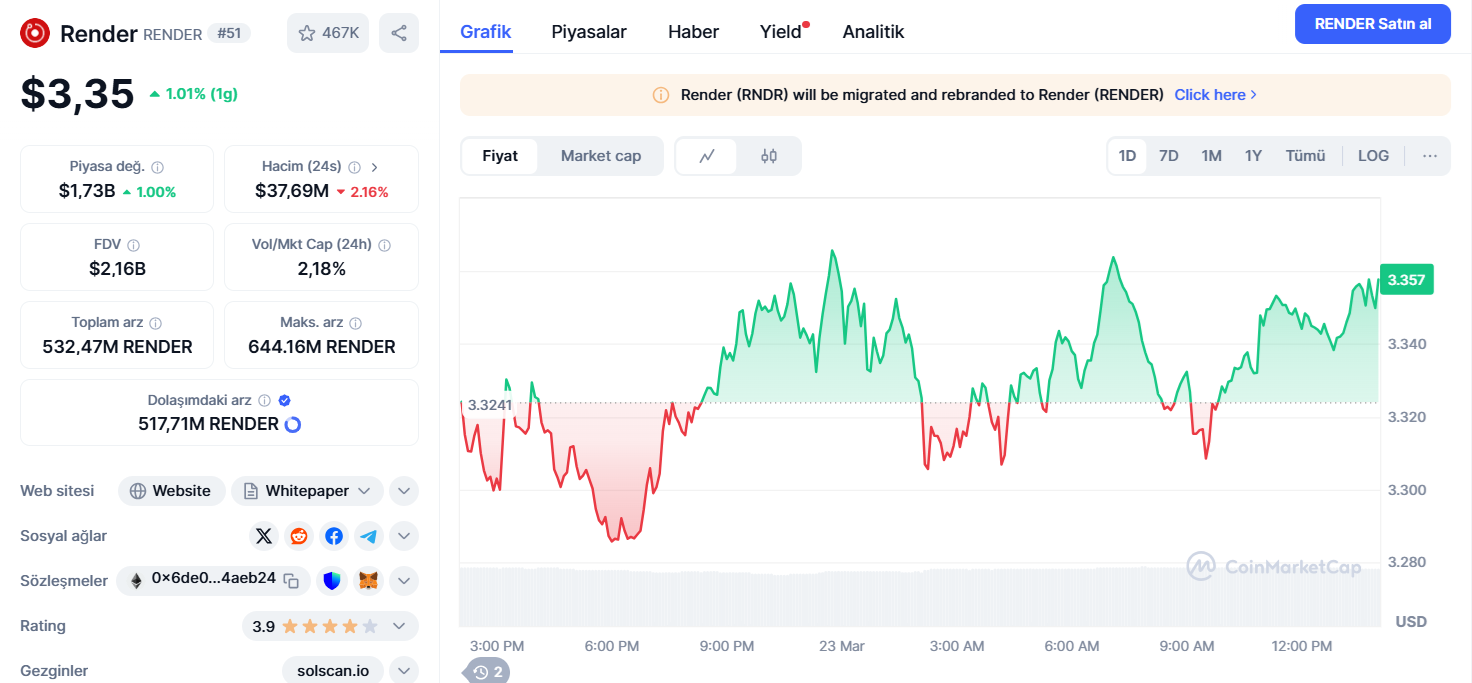Expand the Rating 3.9 dropdown
Viewport: 1472px width, 683px height.
pos(330,626)
